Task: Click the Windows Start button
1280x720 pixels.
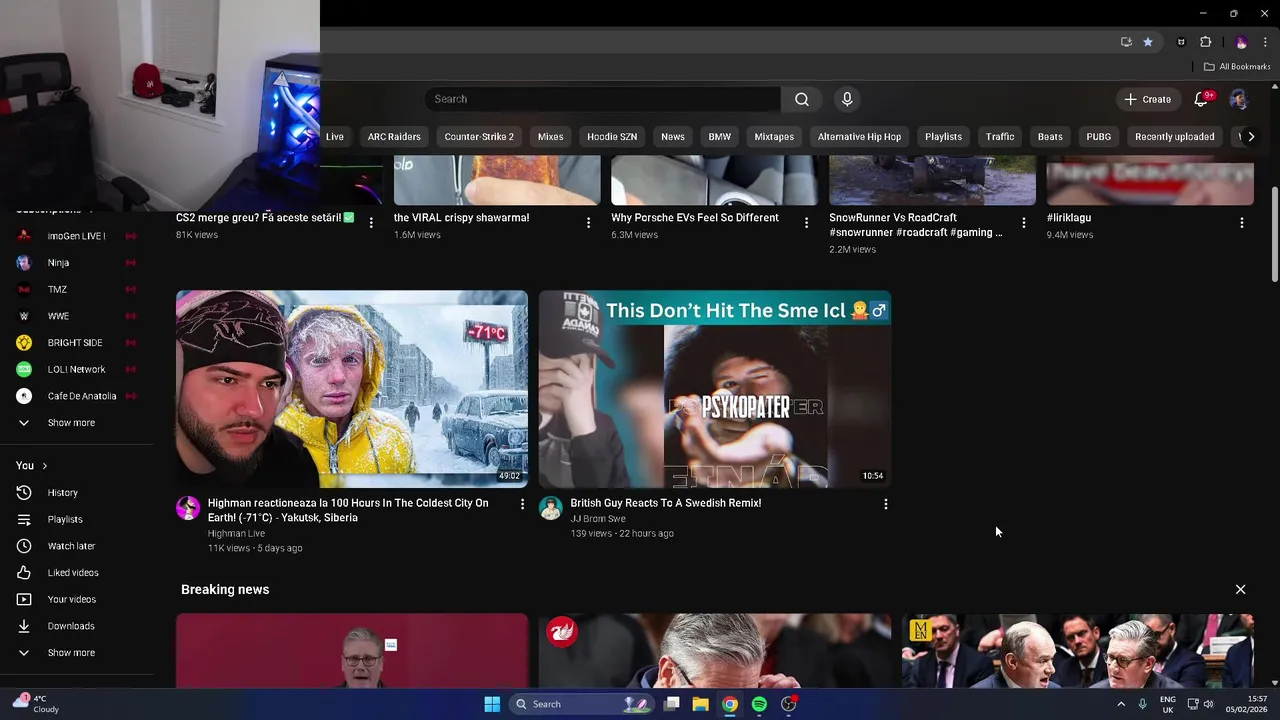Action: 492,704
